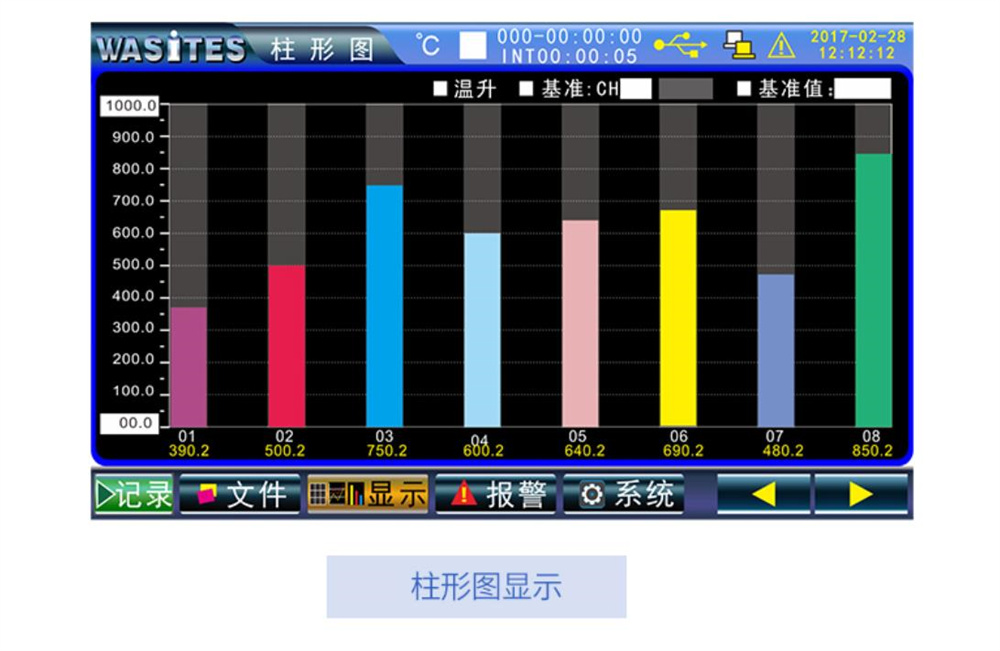This screenshot has width=1000, height=651.
Task: Open the 系统 system settings button
Action: tap(624, 494)
